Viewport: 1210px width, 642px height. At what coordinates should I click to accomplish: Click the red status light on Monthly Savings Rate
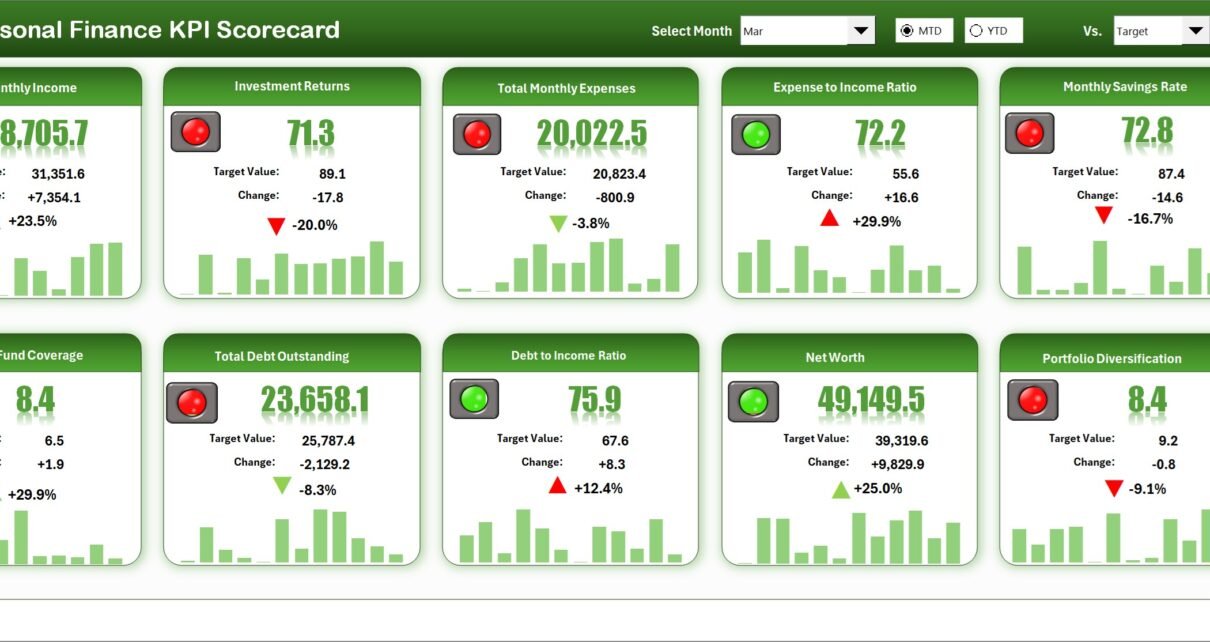(1029, 132)
